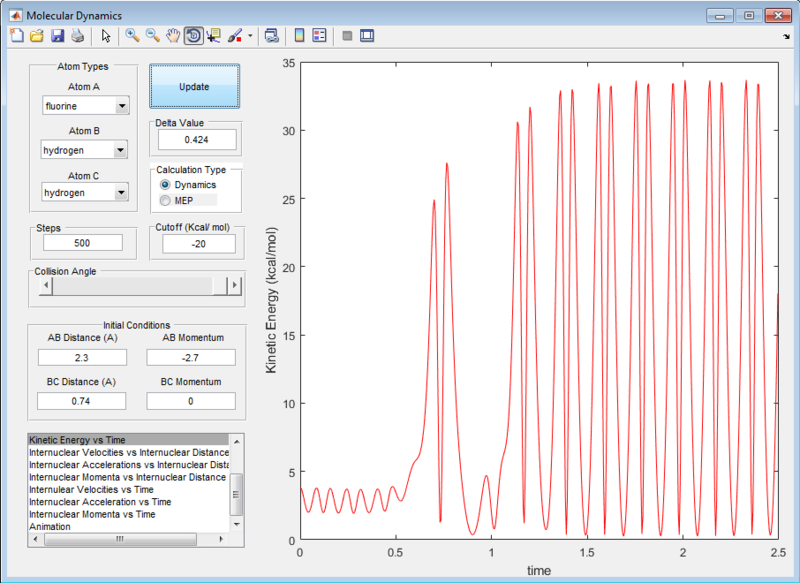This screenshot has height=583, width=800.
Task: Click the AB Momentum field showing -2.7
Action: point(191,358)
